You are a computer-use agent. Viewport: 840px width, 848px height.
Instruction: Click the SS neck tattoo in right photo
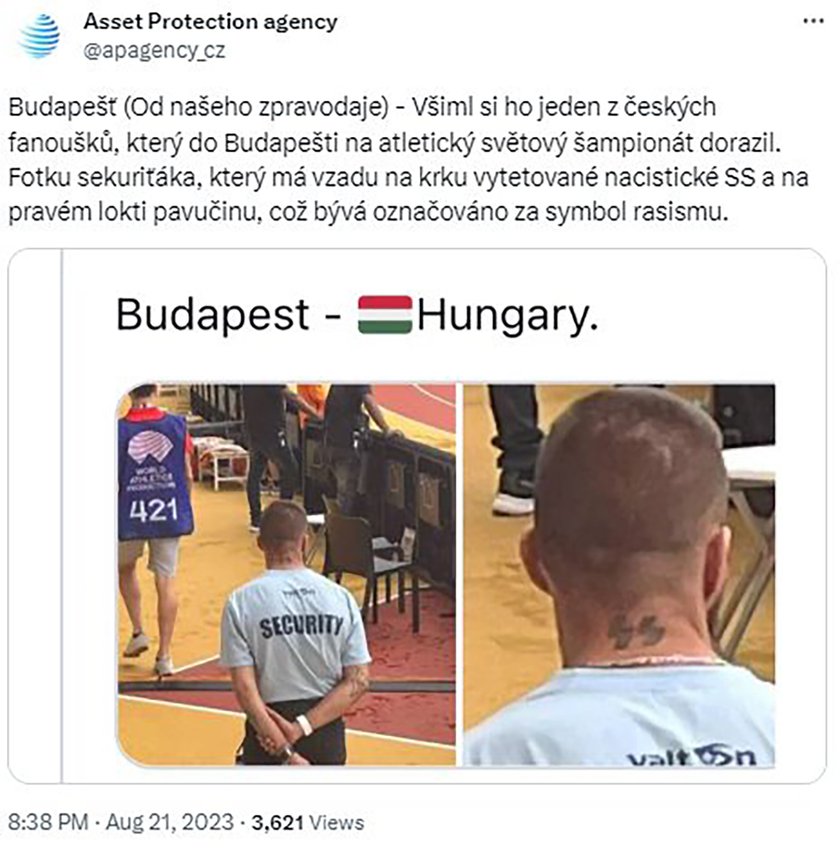[x=635, y=631]
